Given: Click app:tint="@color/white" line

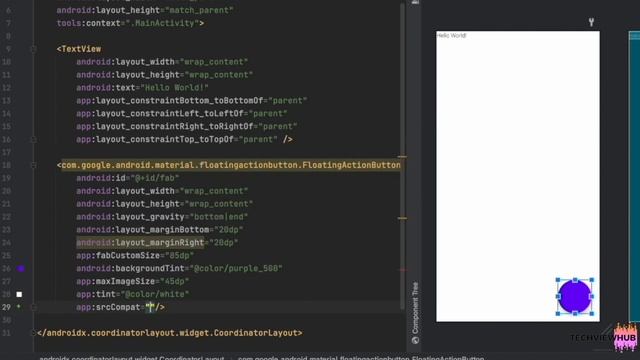Looking at the screenshot, I should [x=132, y=294].
